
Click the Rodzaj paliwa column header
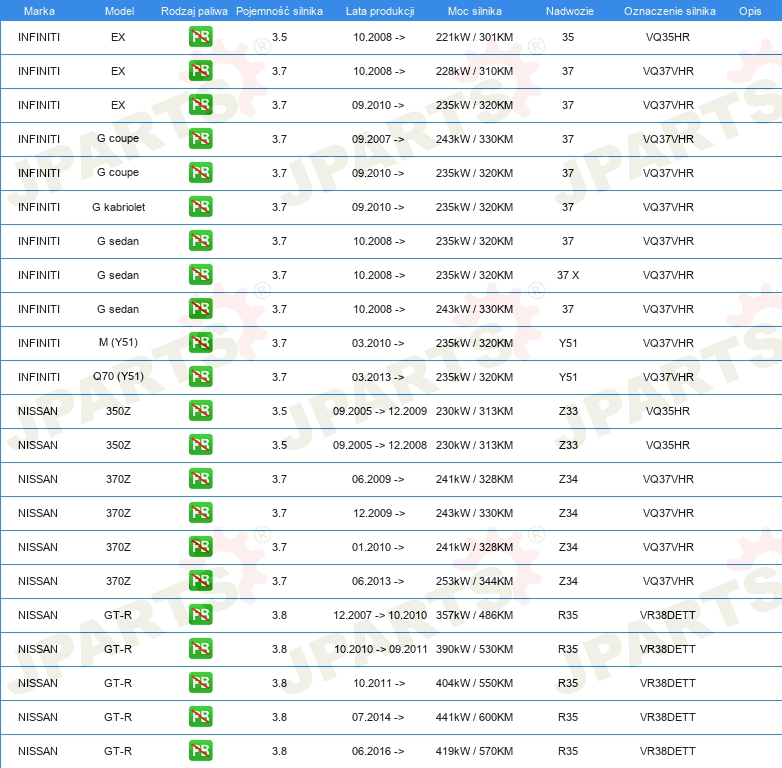tap(195, 11)
